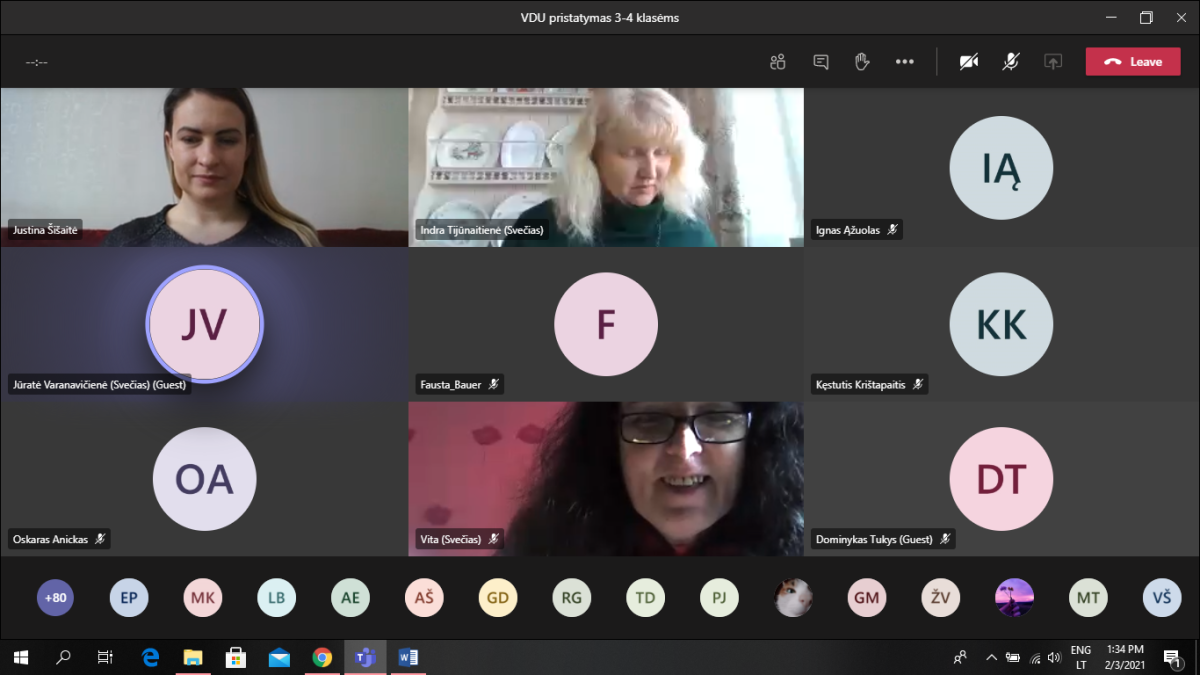Unmute the microphone in toolbar
Viewport: 1200px width, 675px height.
click(1011, 62)
